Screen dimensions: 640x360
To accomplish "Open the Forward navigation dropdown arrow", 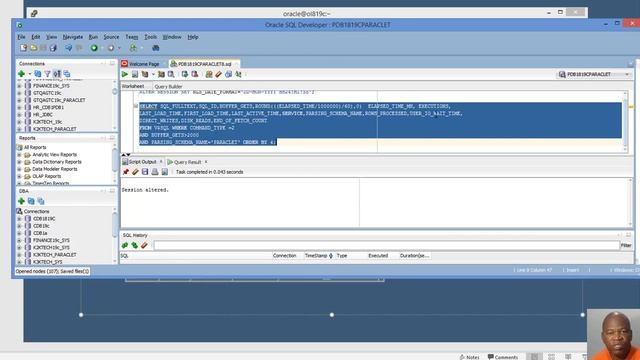I will (119, 48).
